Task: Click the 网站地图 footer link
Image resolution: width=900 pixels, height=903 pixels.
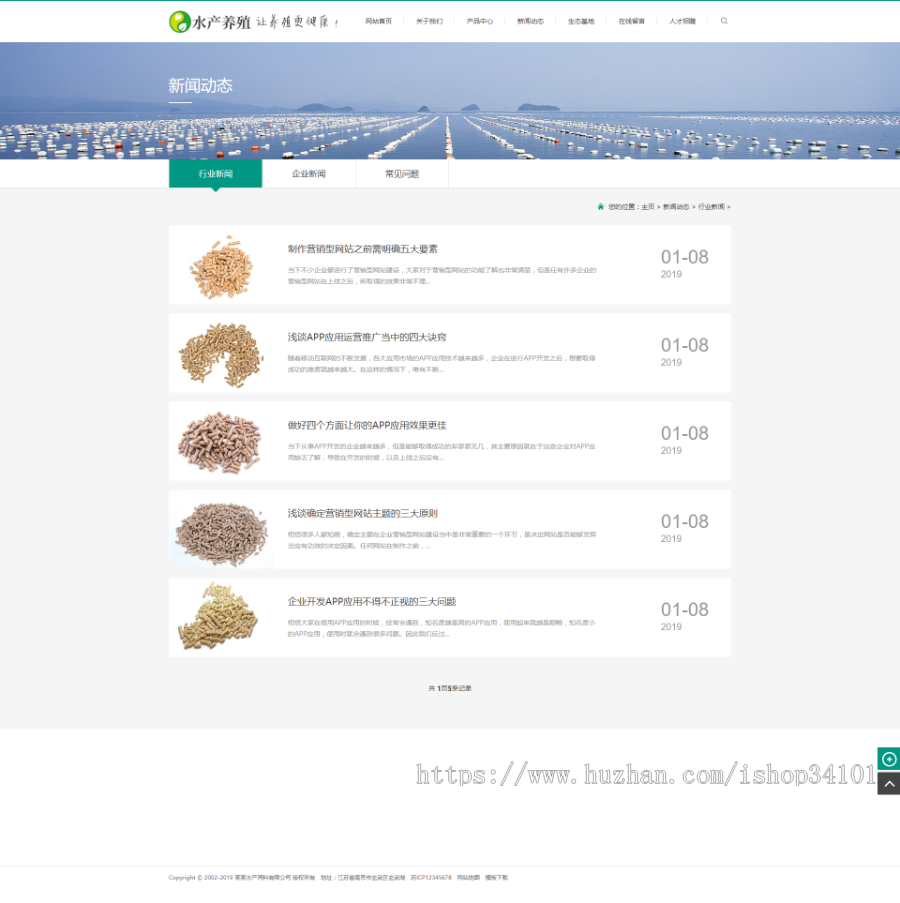Action: tap(468, 878)
